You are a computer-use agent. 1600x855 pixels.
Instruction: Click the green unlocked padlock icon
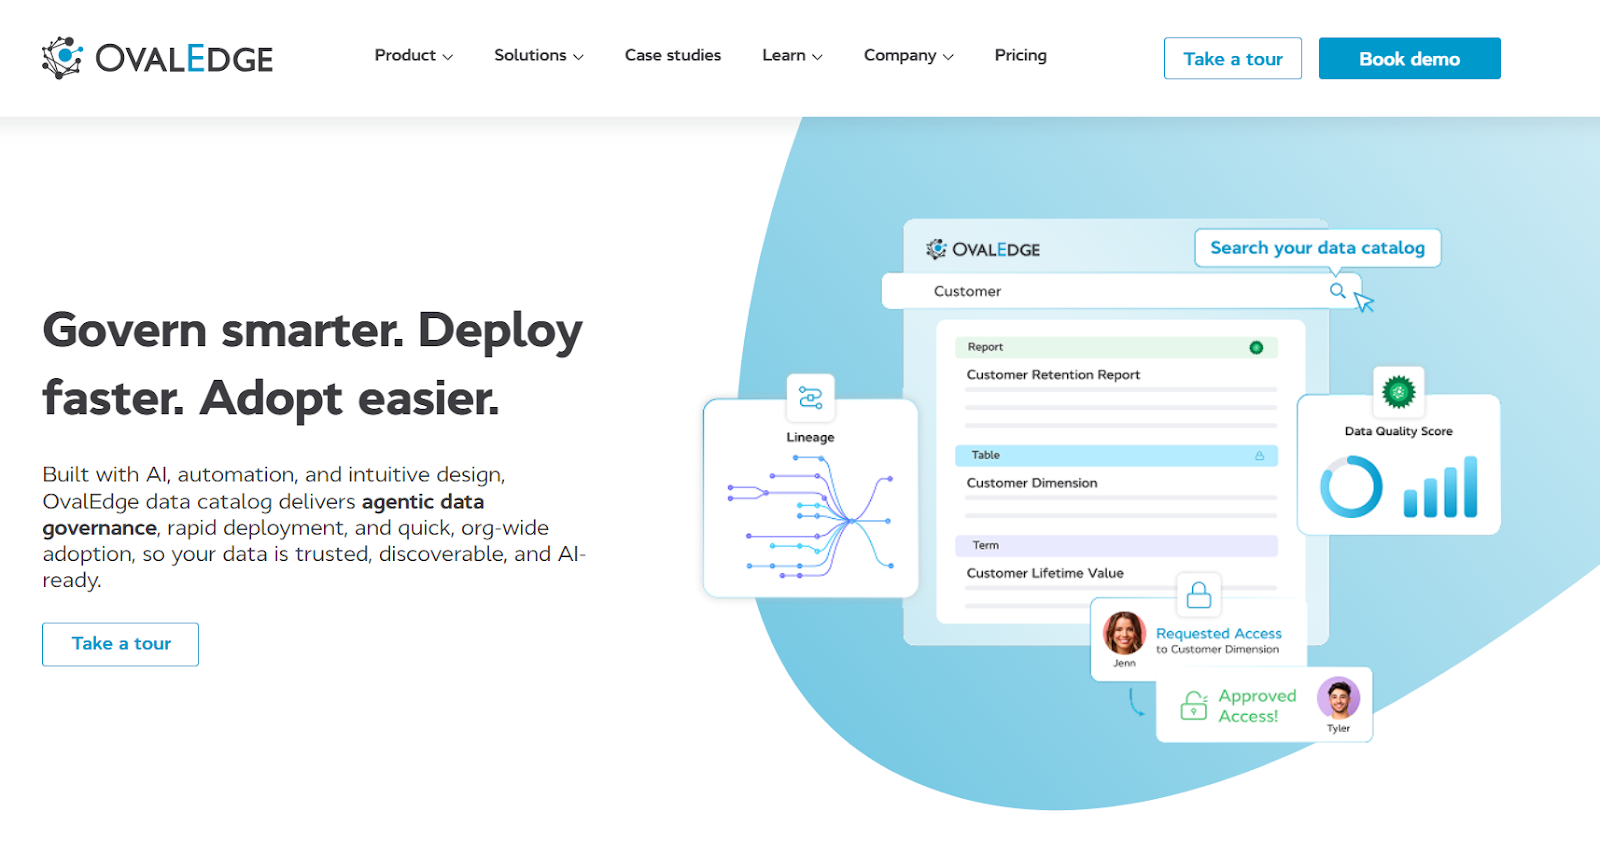1194,705
